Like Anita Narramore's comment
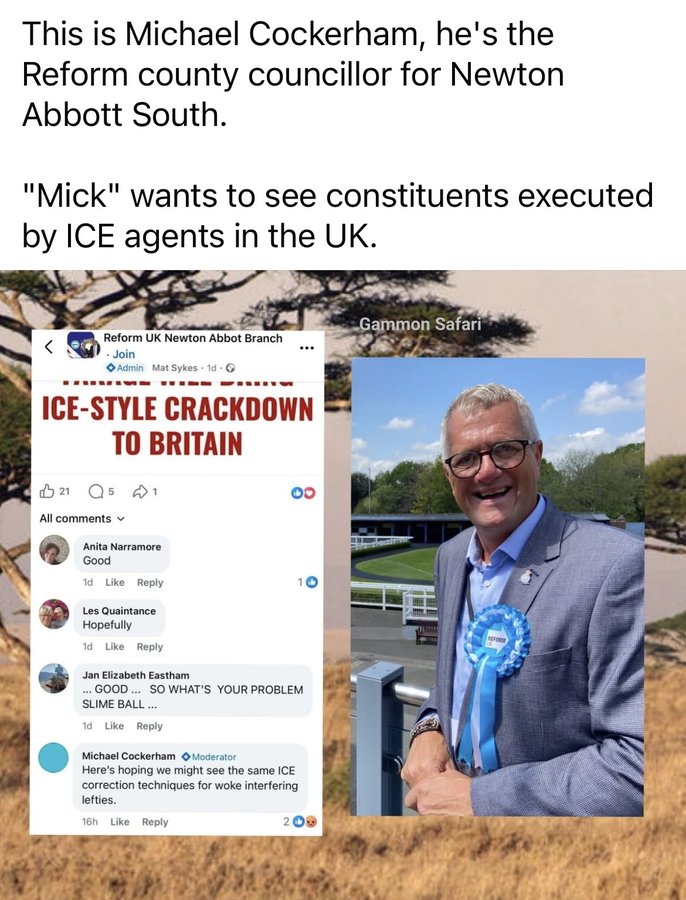The image size is (686, 900). (x=115, y=582)
